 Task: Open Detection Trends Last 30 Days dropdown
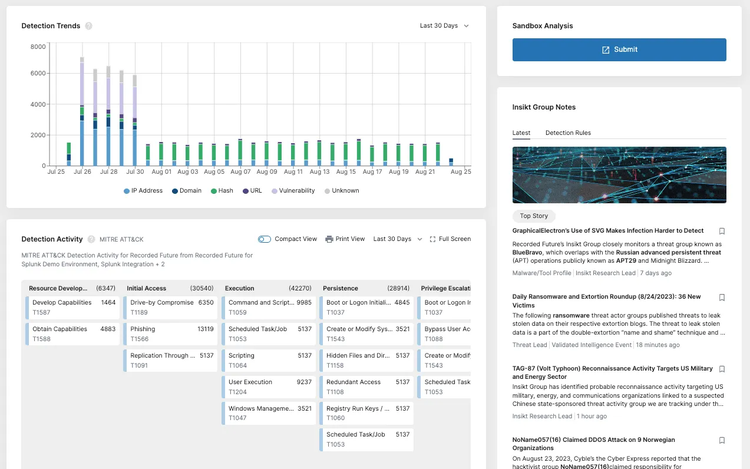tap(444, 26)
